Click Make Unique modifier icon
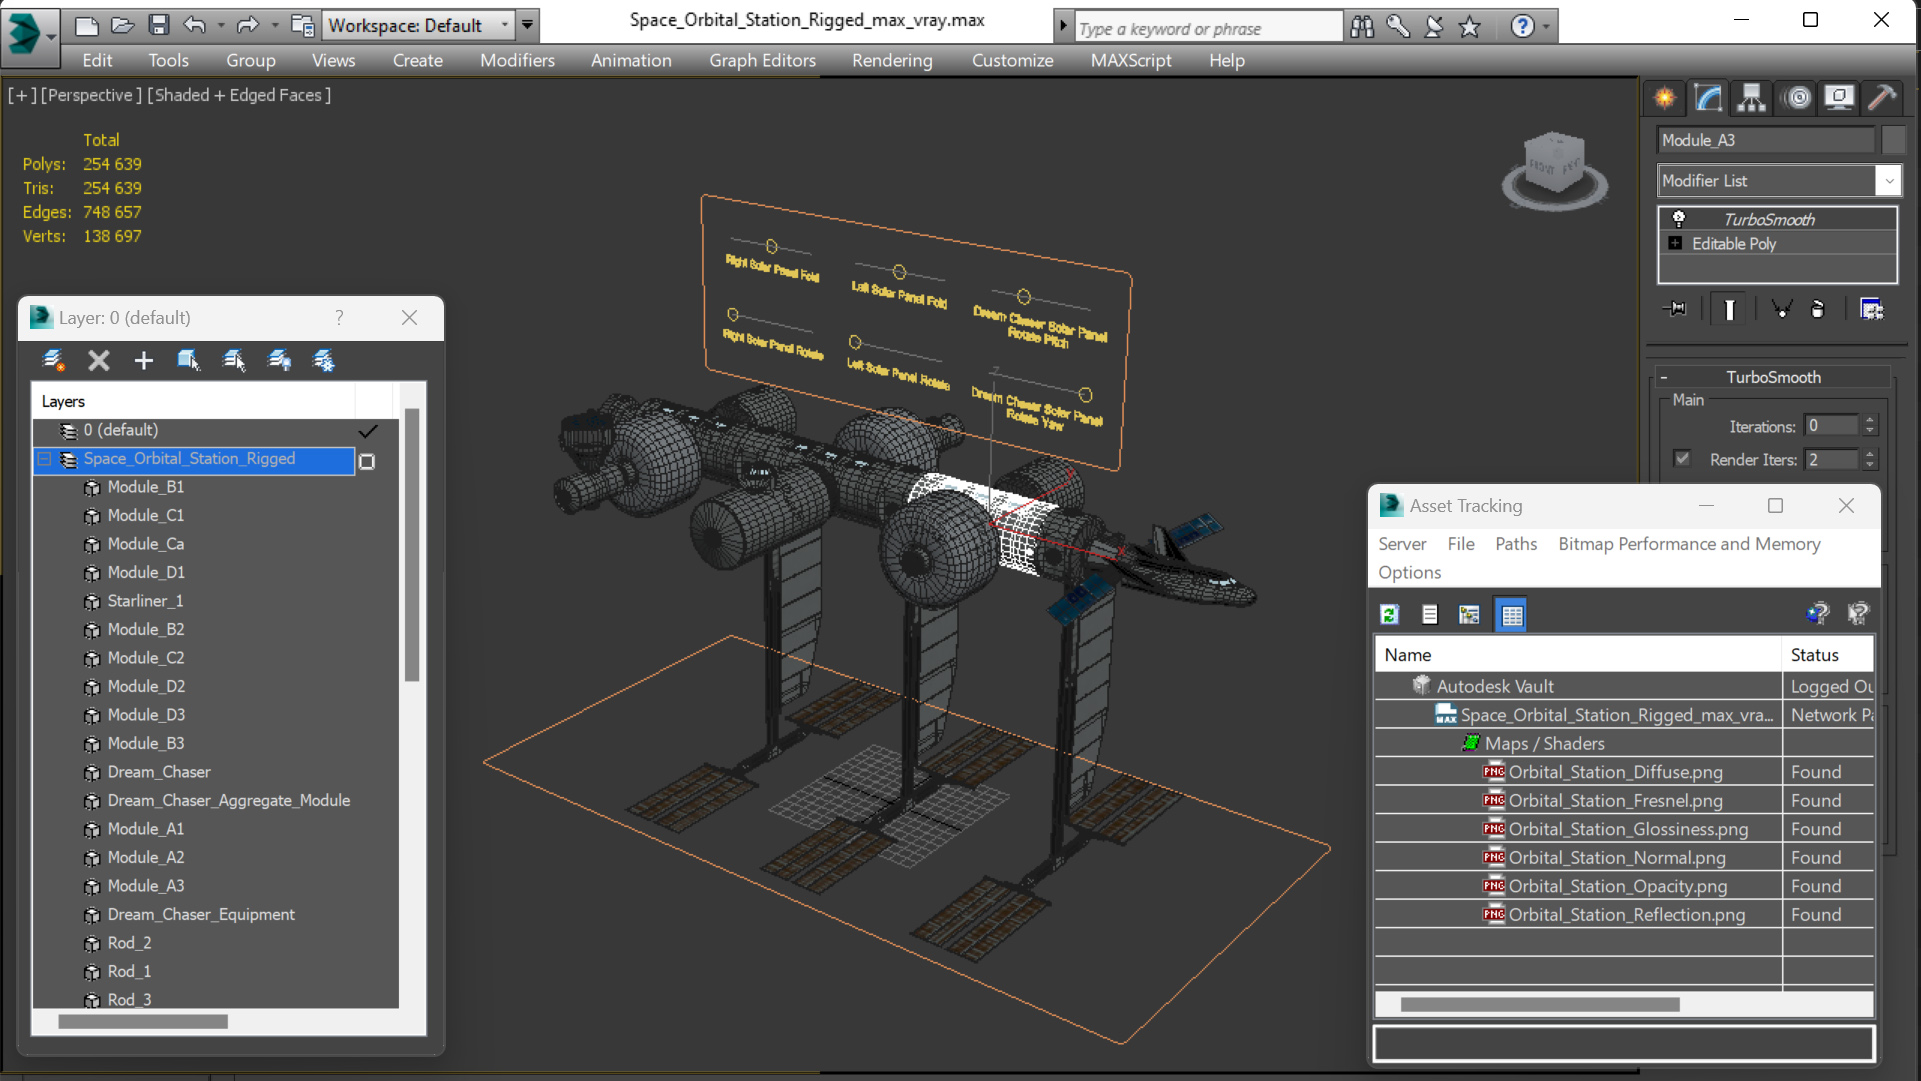The height and width of the screenshot is (1081, 1921). tap(1781, 309)
